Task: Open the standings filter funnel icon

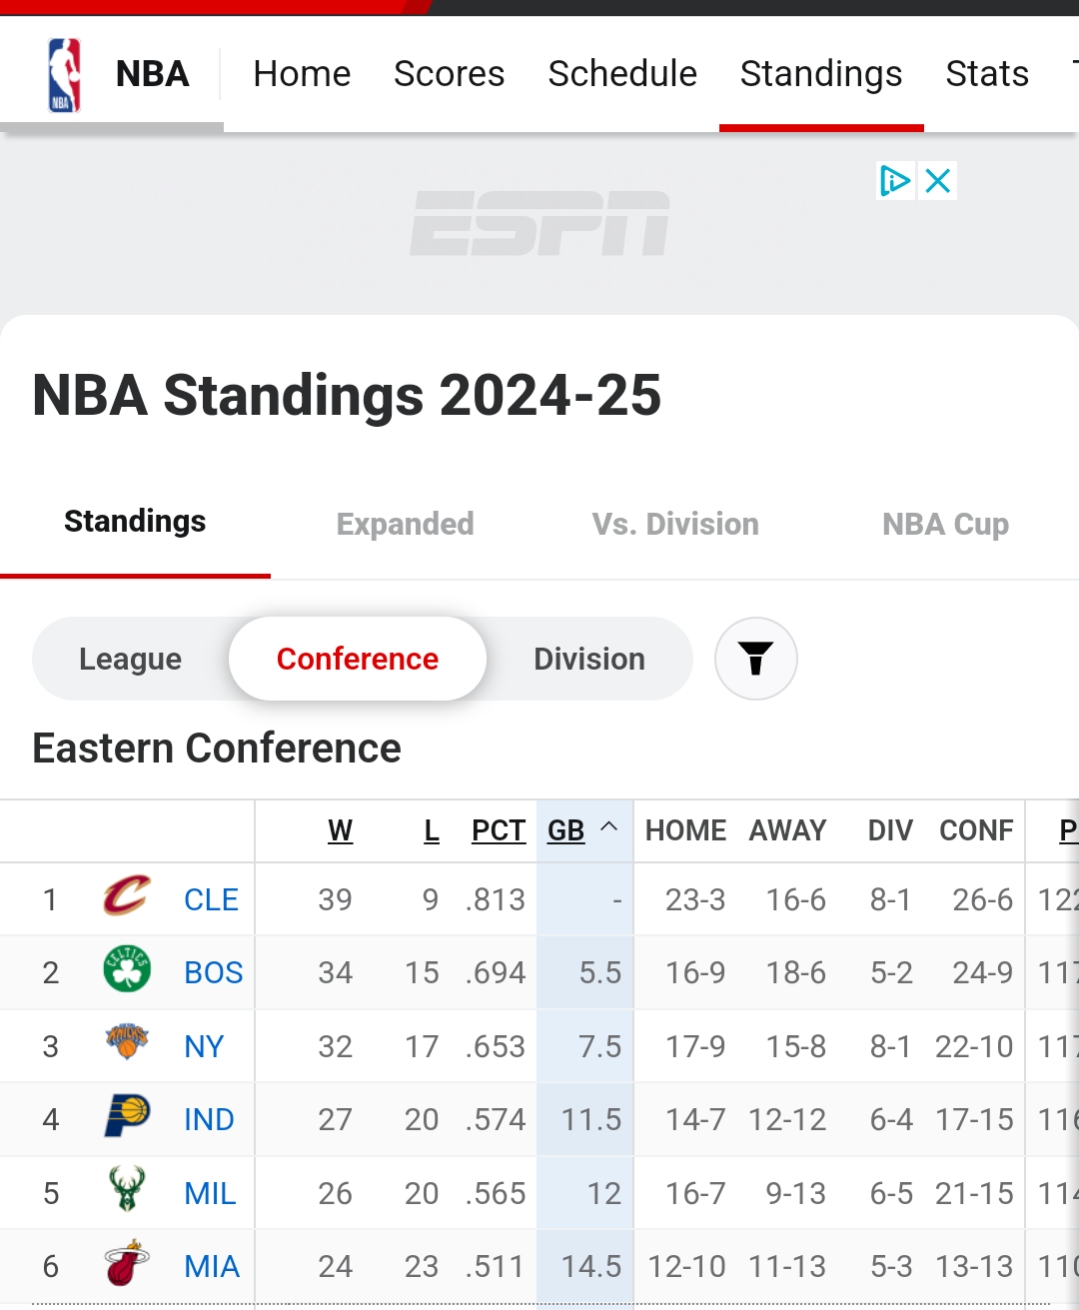Action: click(756, 659)
